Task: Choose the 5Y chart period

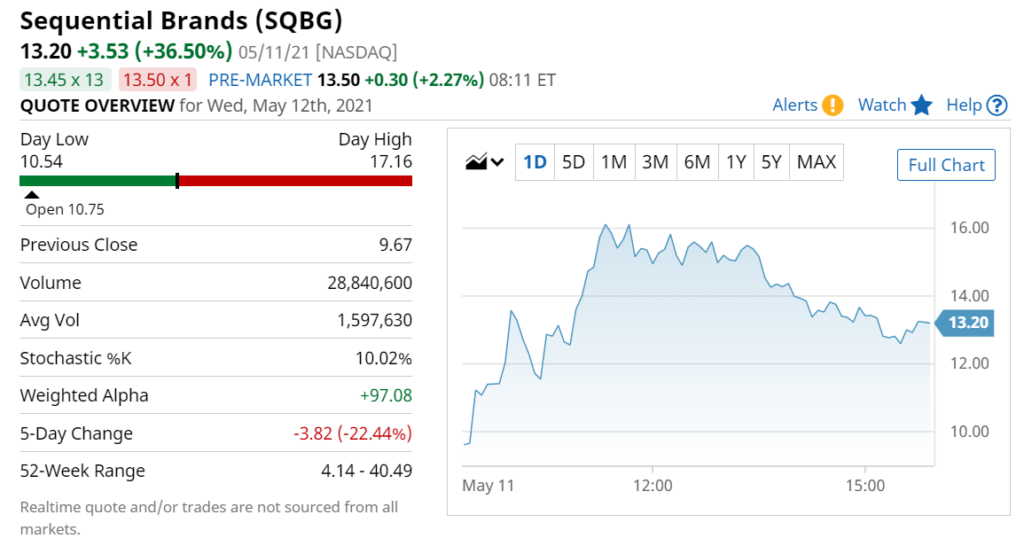Action: point(771,162)
